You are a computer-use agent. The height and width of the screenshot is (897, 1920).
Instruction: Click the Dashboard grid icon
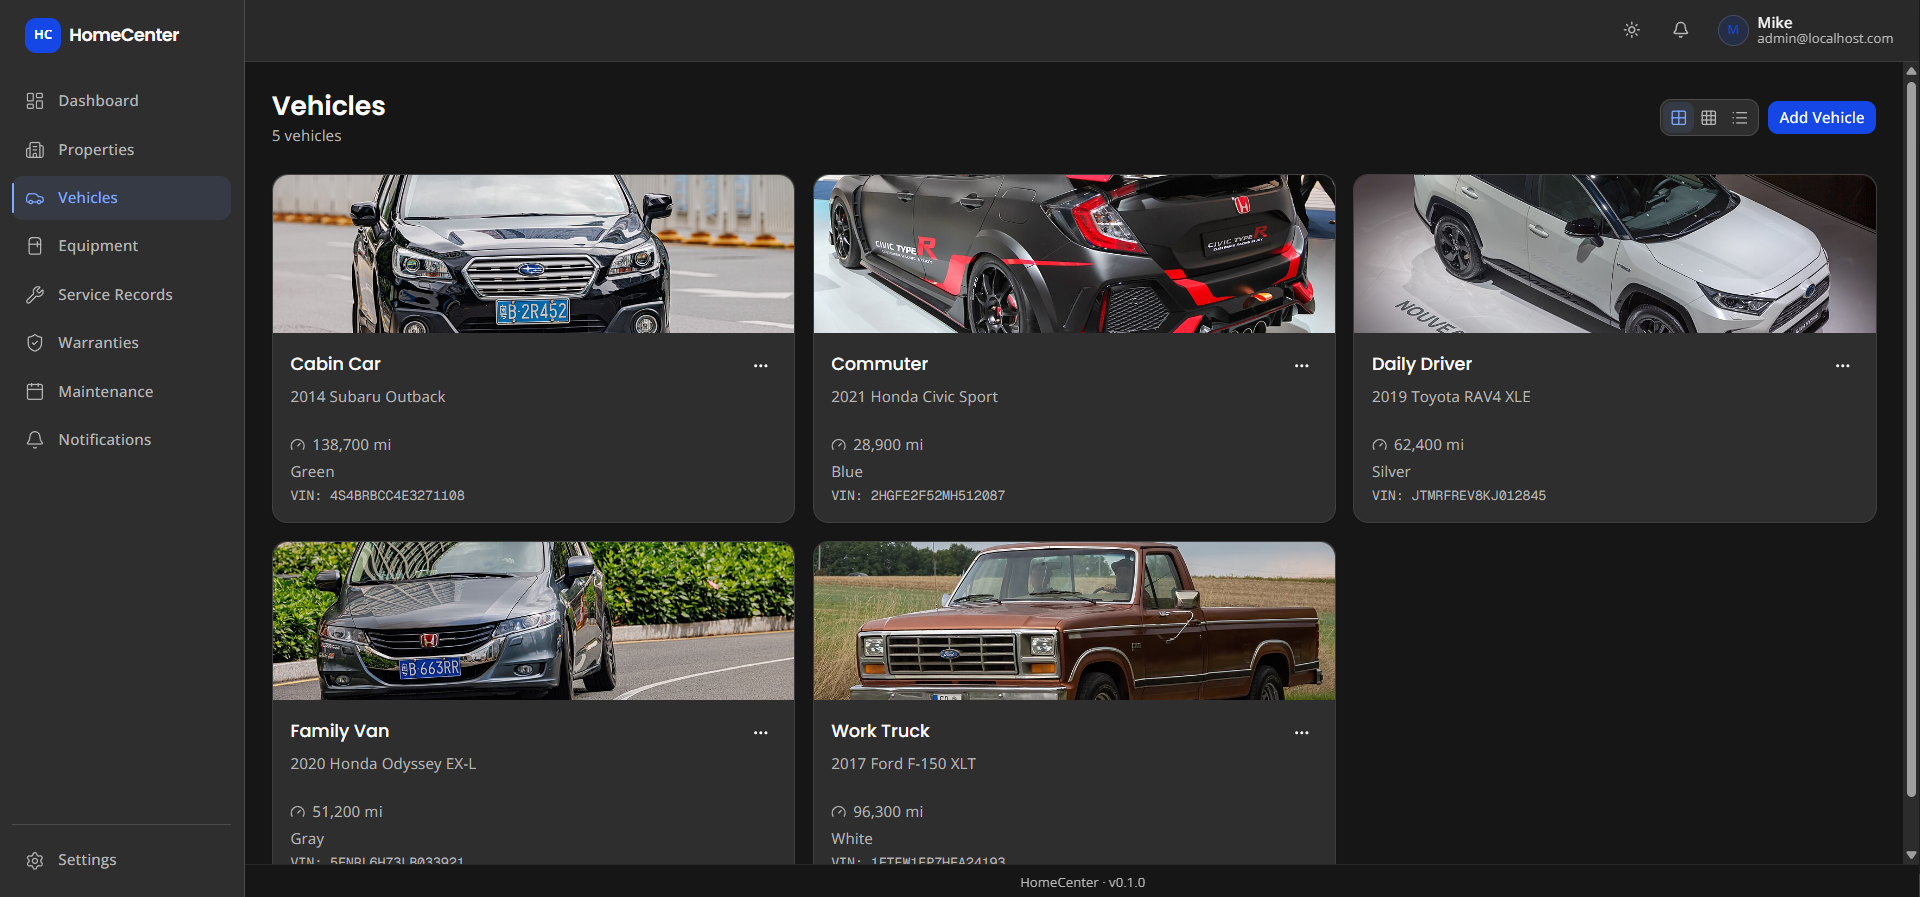[x=35, y=101]
